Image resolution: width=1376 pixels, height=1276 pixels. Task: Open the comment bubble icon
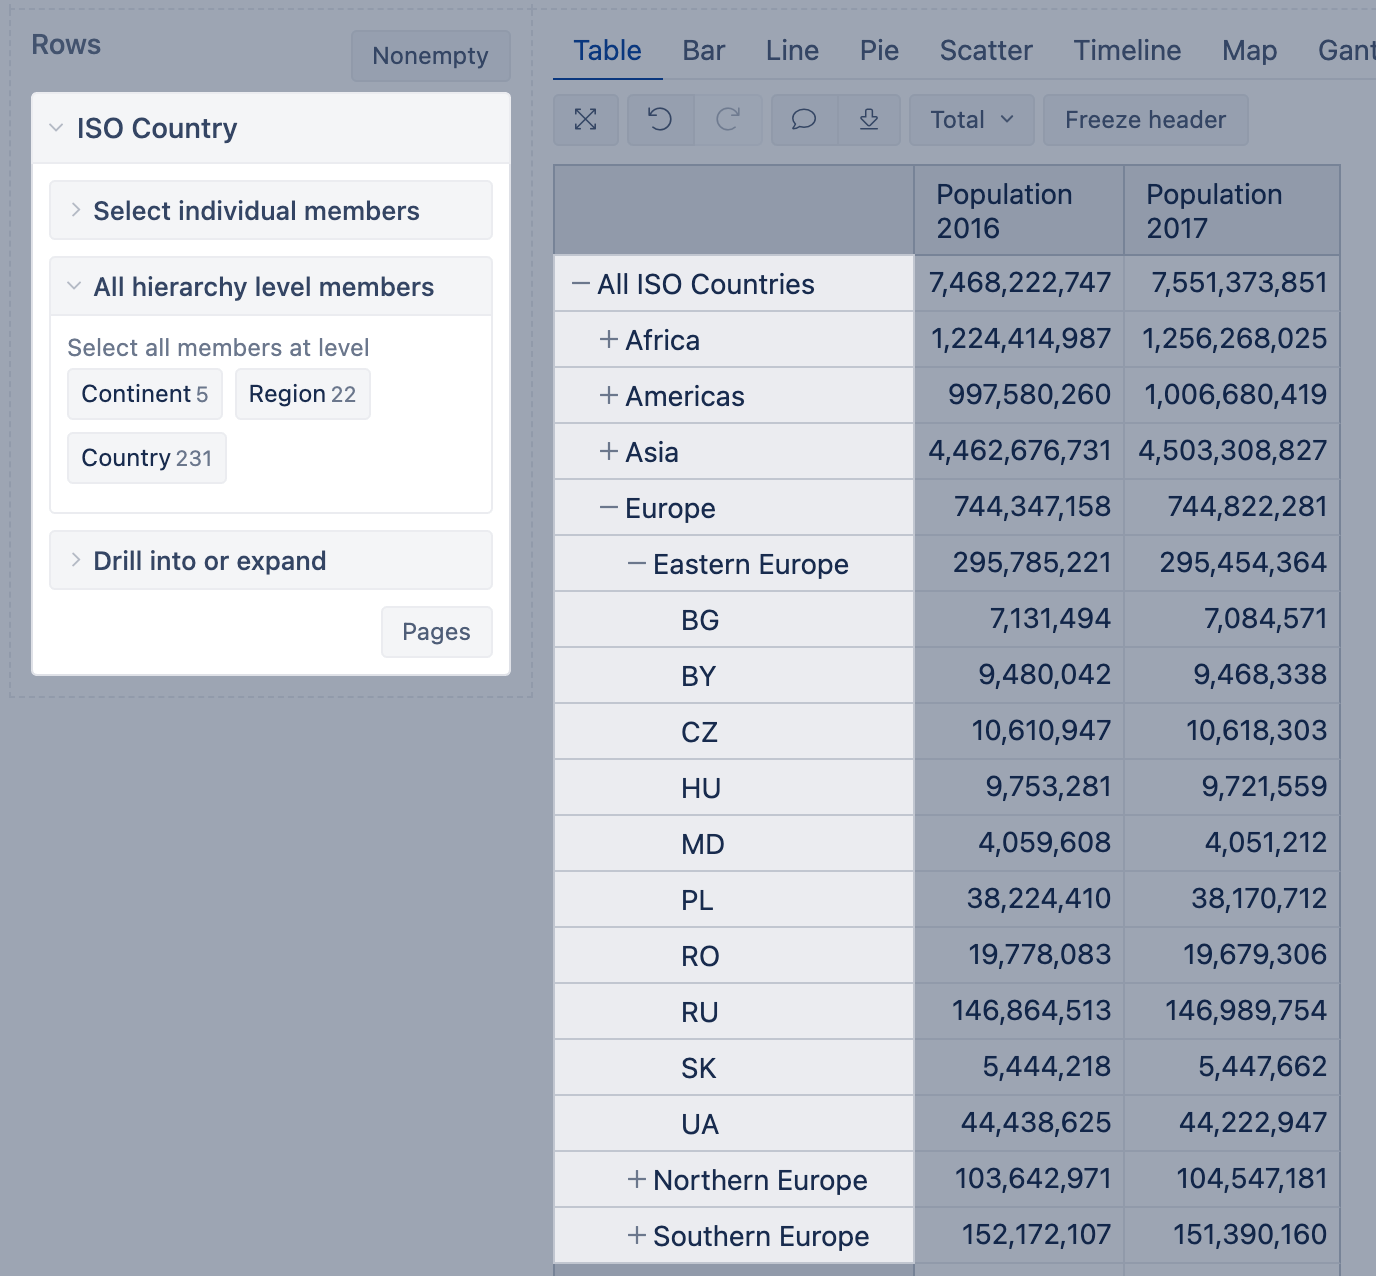click(804, 120)
